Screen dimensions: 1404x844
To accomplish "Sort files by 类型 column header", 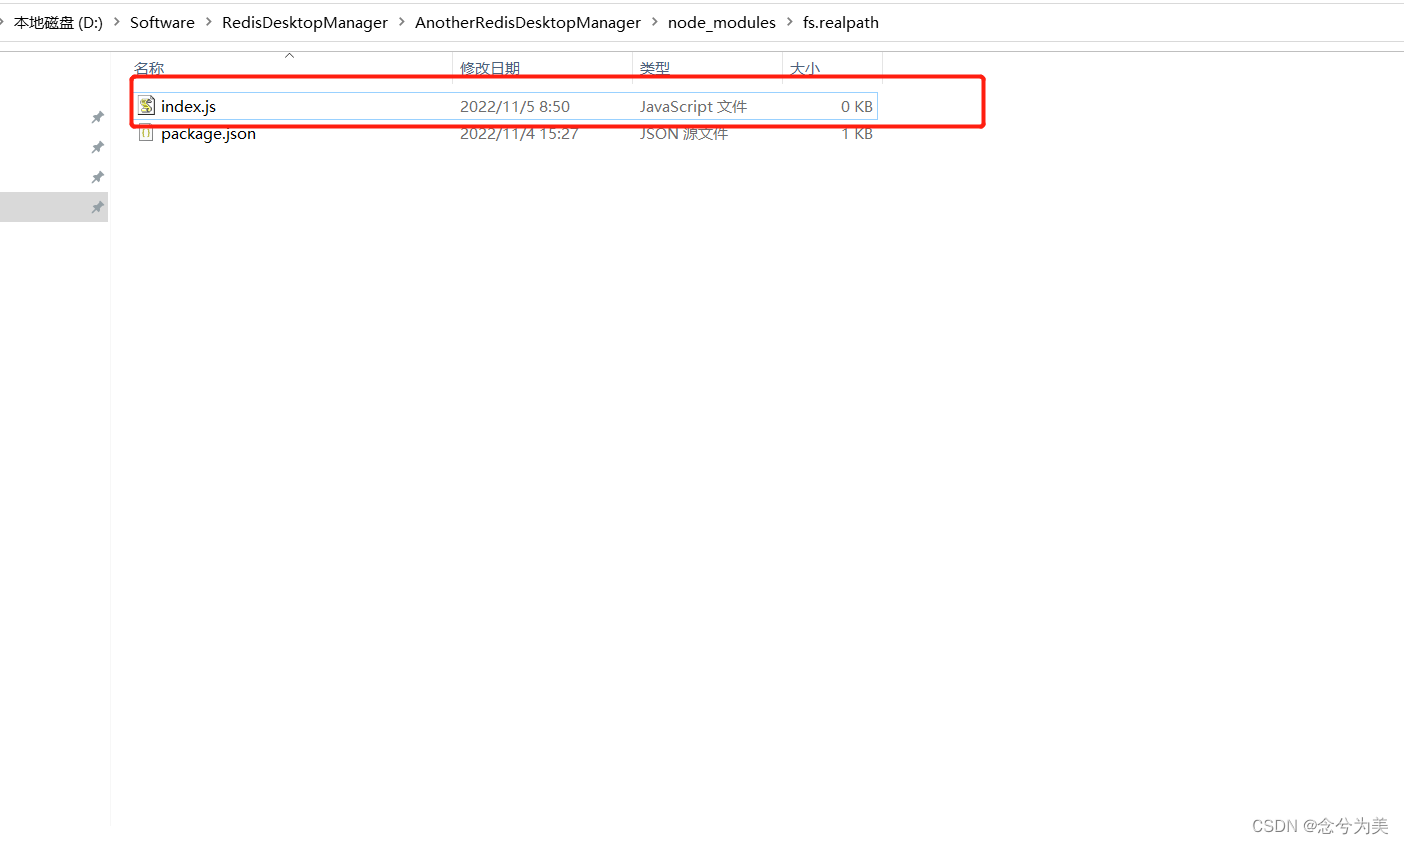I will (x=655, y=68).
